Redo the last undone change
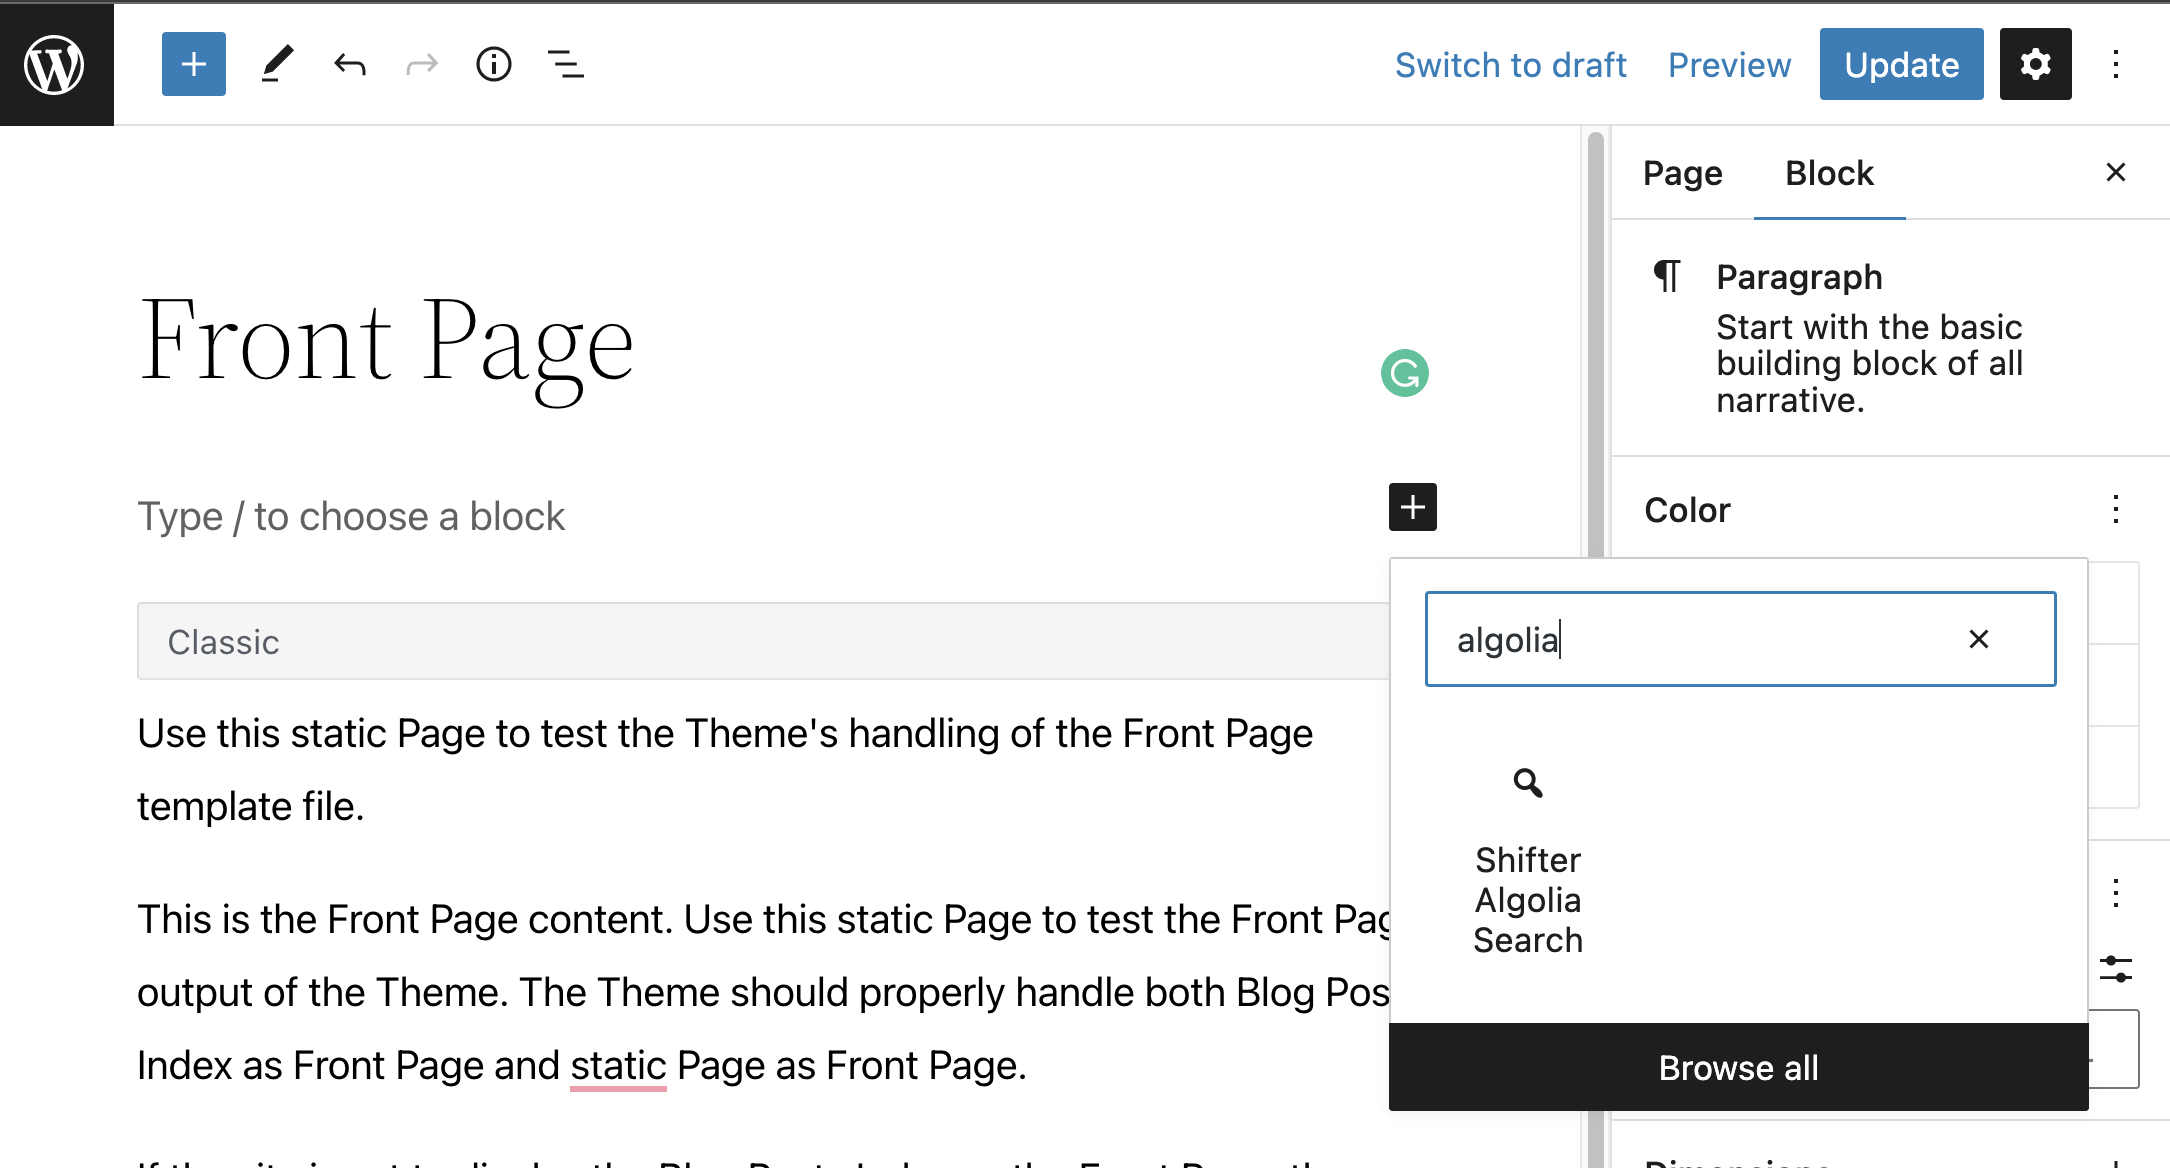The height and width of the screenshot is (1168, 2170). coord(422,64)
